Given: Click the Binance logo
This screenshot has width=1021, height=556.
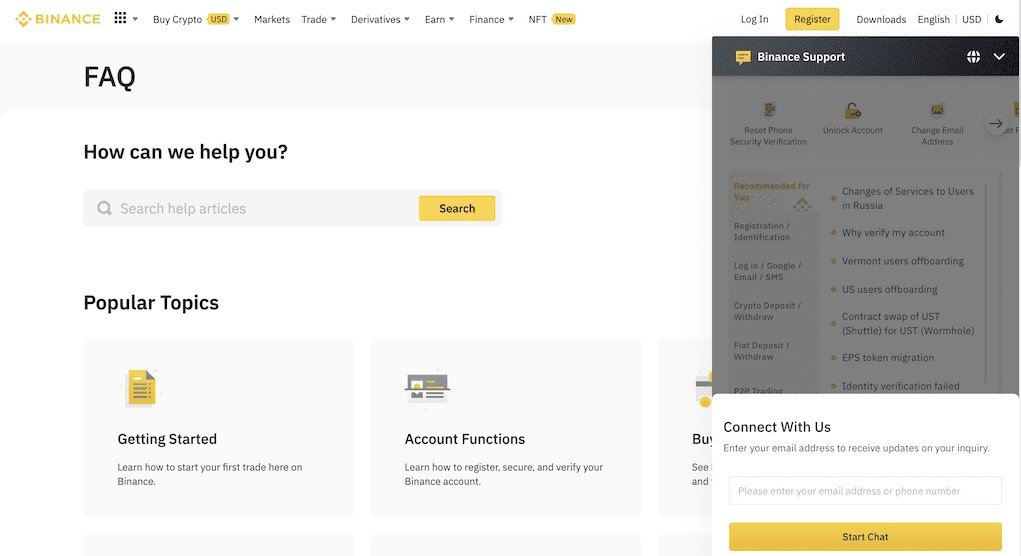Looking at the screenshot, I should [58, 19].
